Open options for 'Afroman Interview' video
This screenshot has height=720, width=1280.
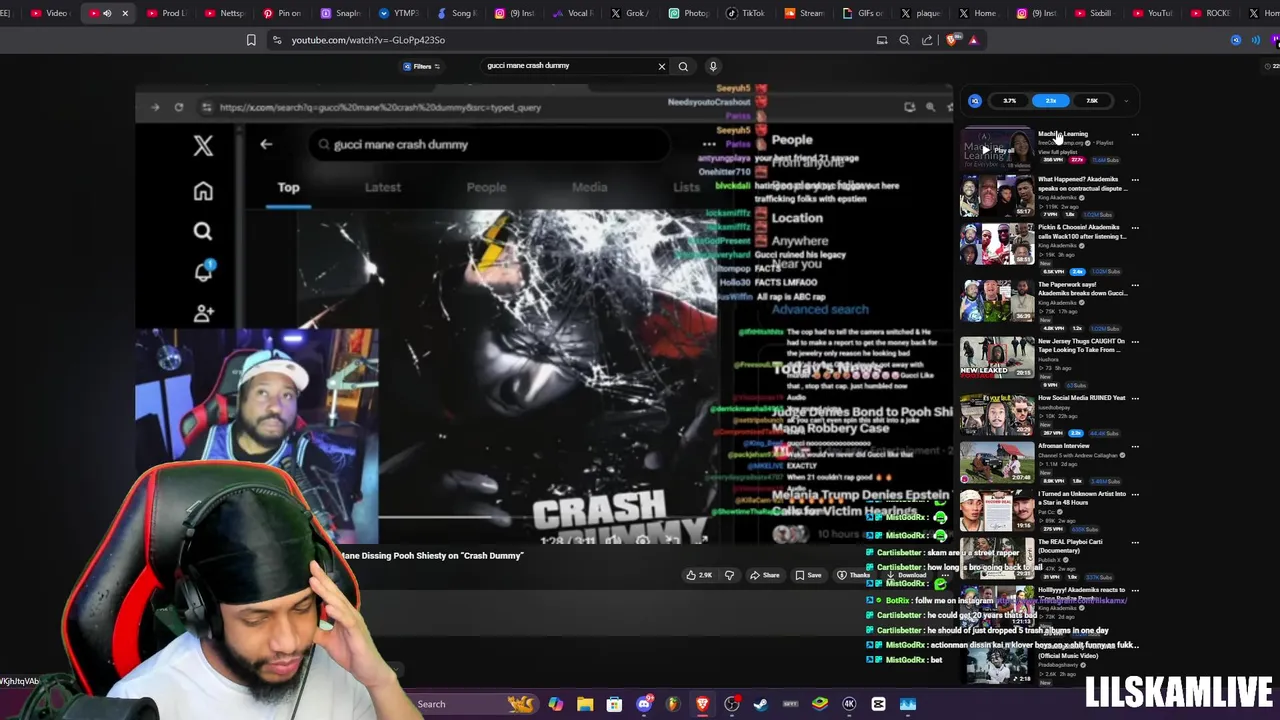tap(1134, 446)
